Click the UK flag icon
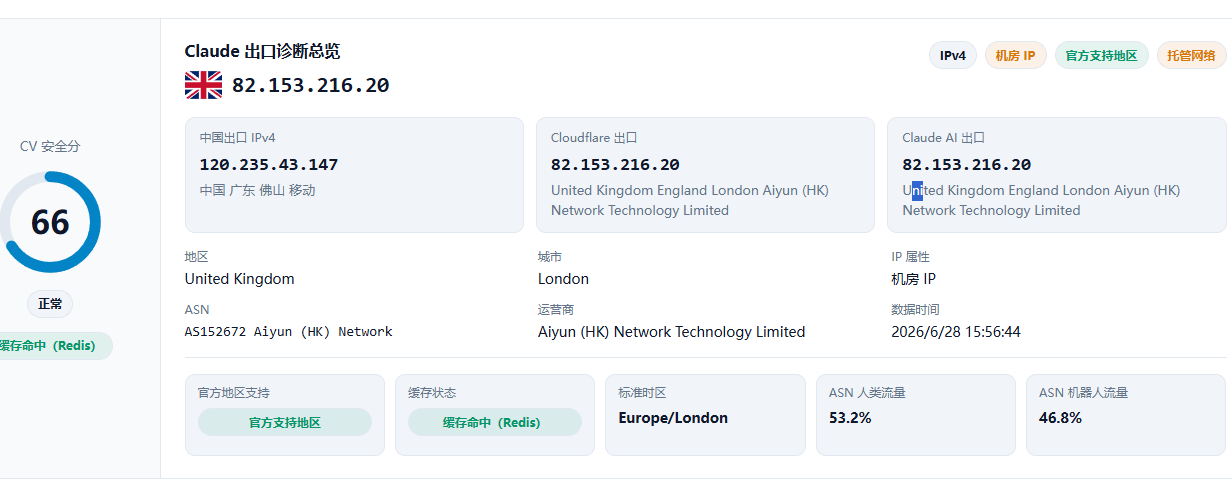 pos(203,85)
